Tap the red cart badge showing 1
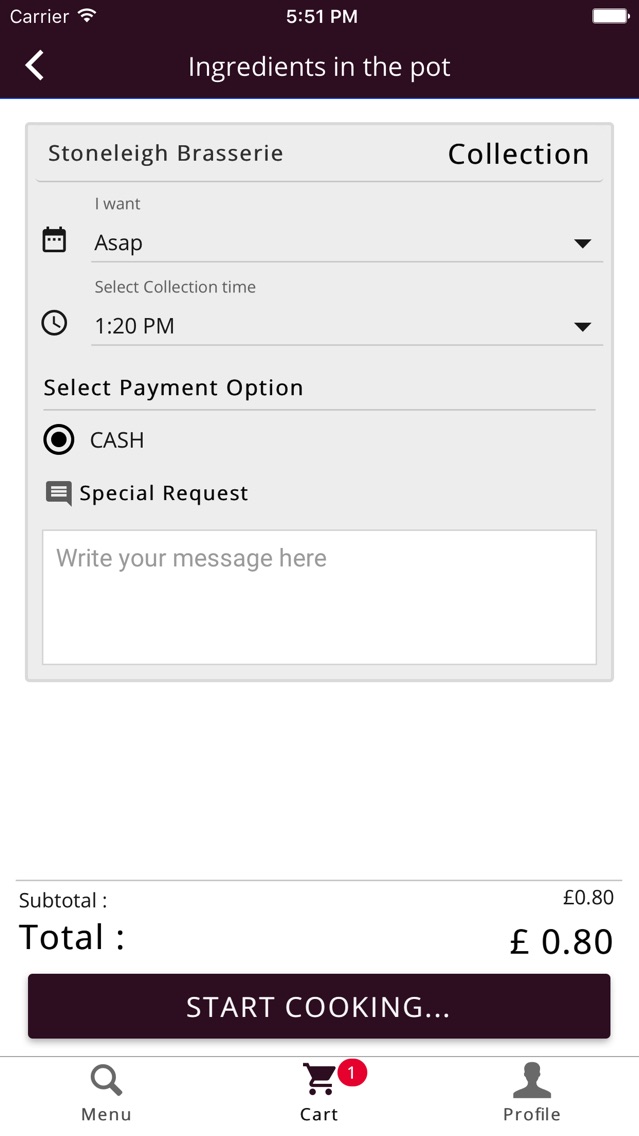The height and width of the screenshot is (1136, 639). tap(352, 1072)
